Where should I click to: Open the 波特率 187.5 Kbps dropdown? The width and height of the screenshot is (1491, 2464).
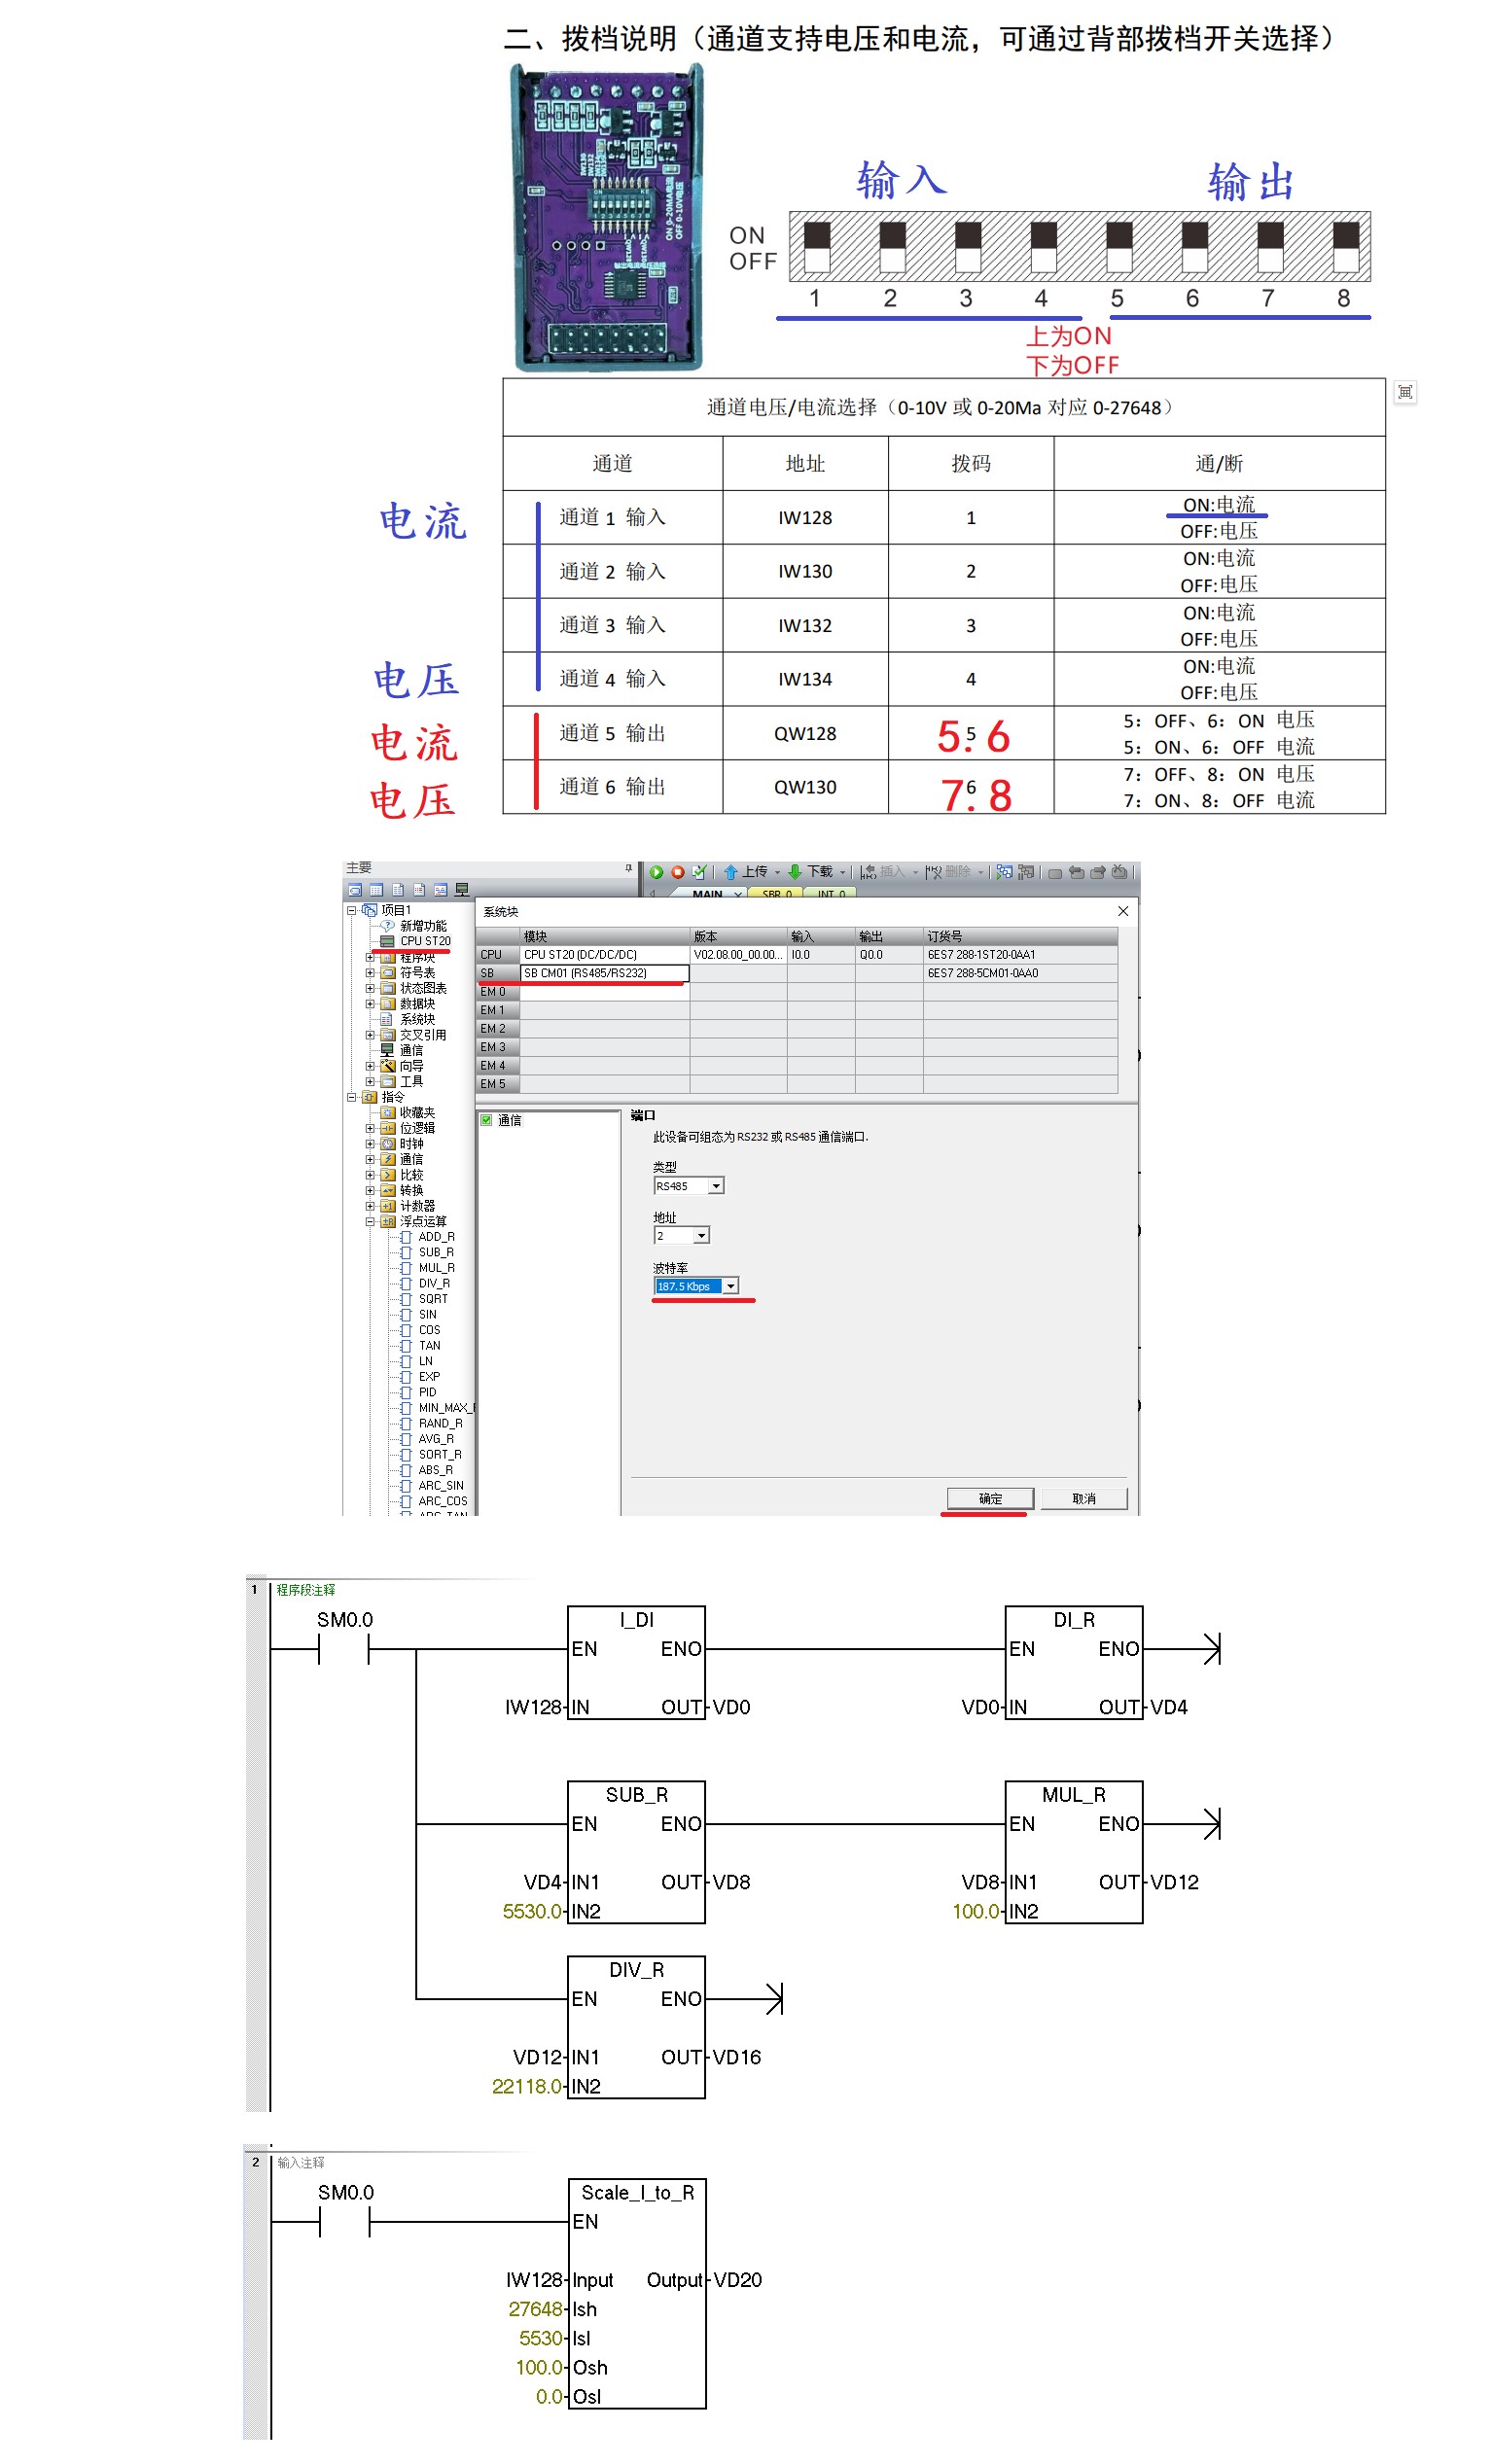(731, 1286)
